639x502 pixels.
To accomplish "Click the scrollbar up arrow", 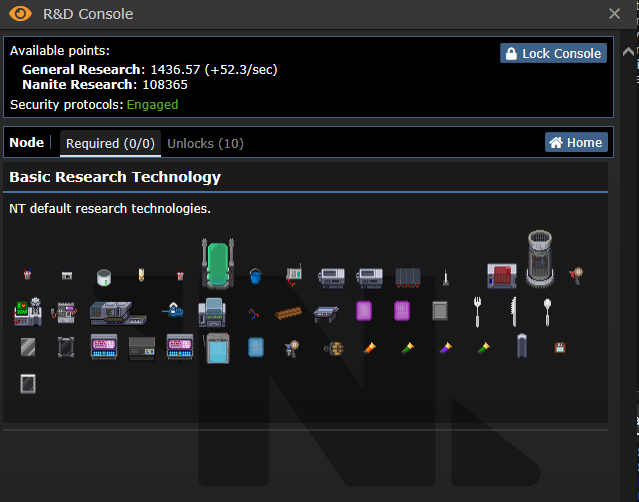I will point(629,51).
